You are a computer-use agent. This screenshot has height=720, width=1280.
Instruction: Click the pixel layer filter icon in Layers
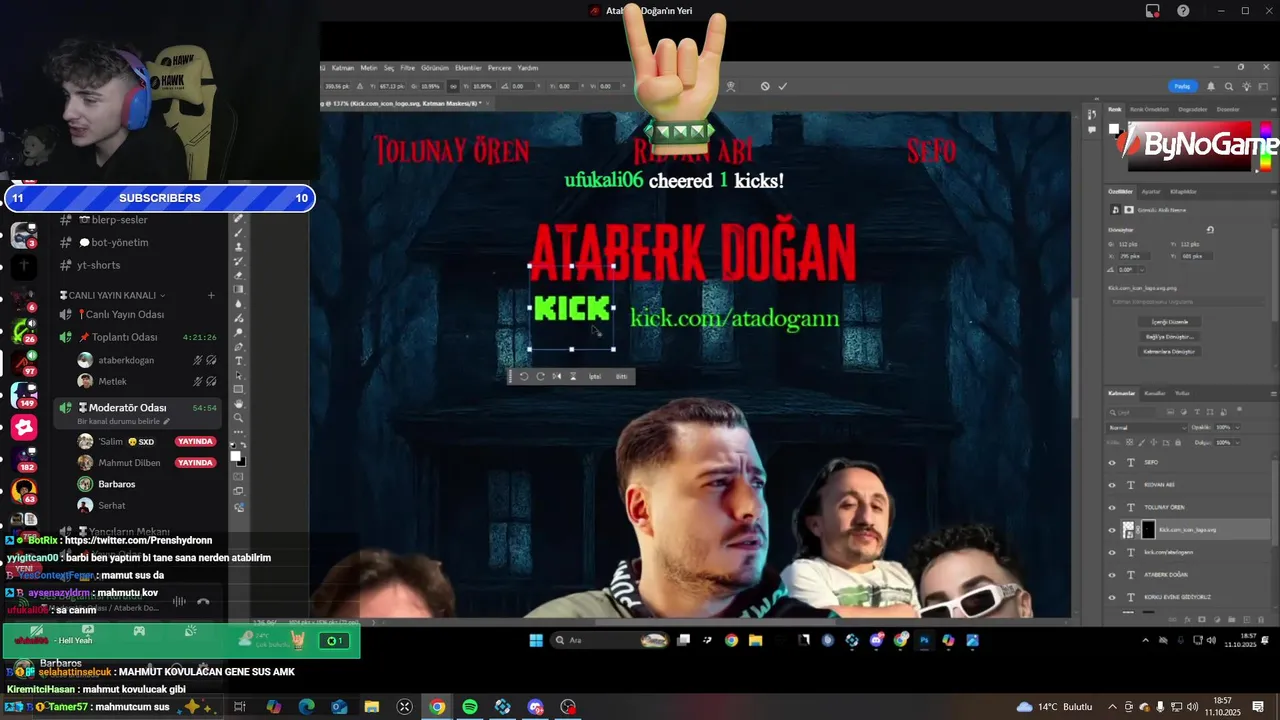pyautogui.click(x=1170, y=412)
